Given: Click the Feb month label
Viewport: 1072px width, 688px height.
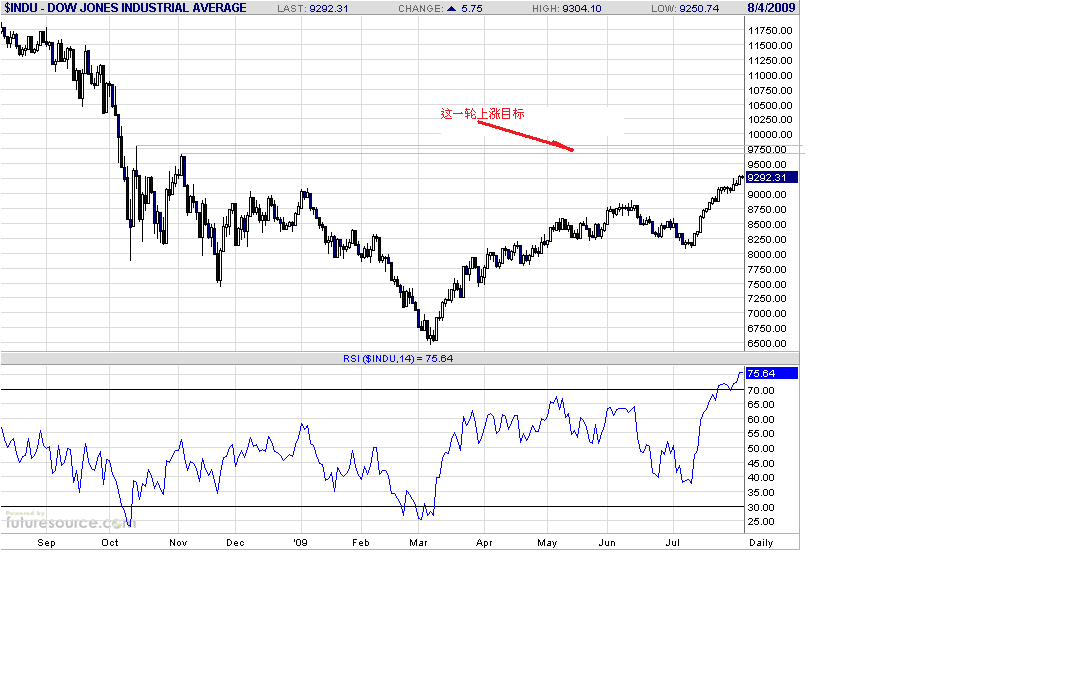Looking at the screenshot, I should [361, 543].
